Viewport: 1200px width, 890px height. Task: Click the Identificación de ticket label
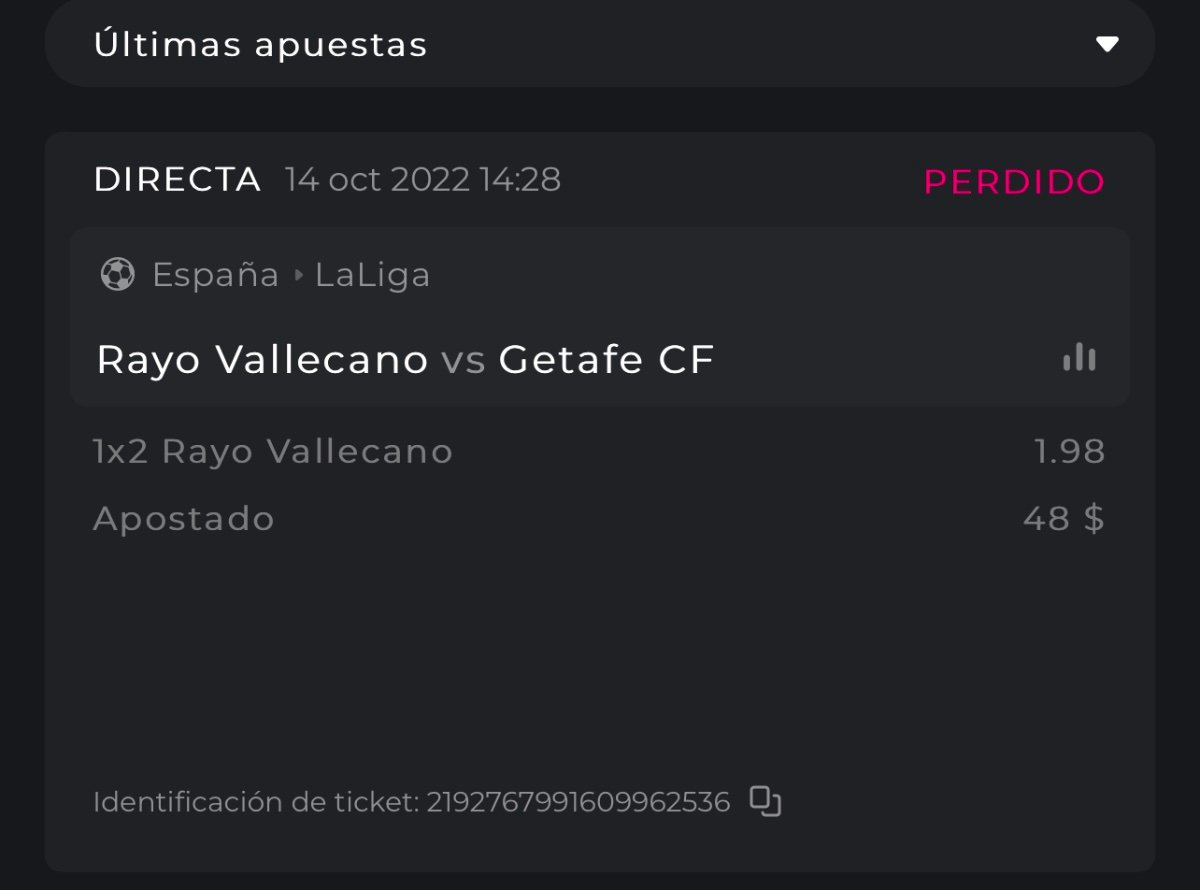tap(255, 802)
